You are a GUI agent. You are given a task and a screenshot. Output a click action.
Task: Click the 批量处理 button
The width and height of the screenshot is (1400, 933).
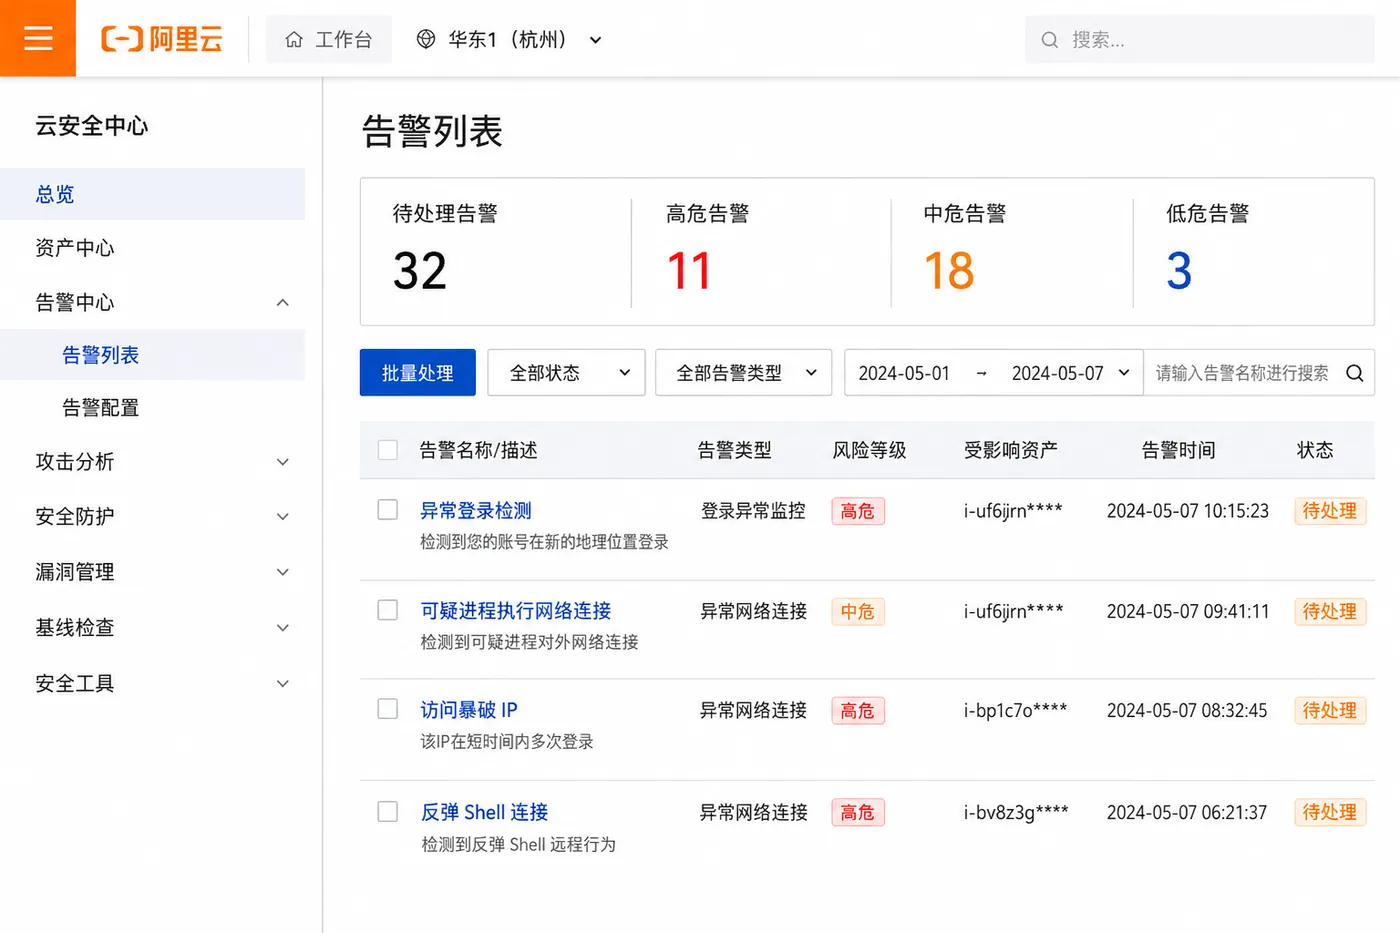(x=418, y=373)
